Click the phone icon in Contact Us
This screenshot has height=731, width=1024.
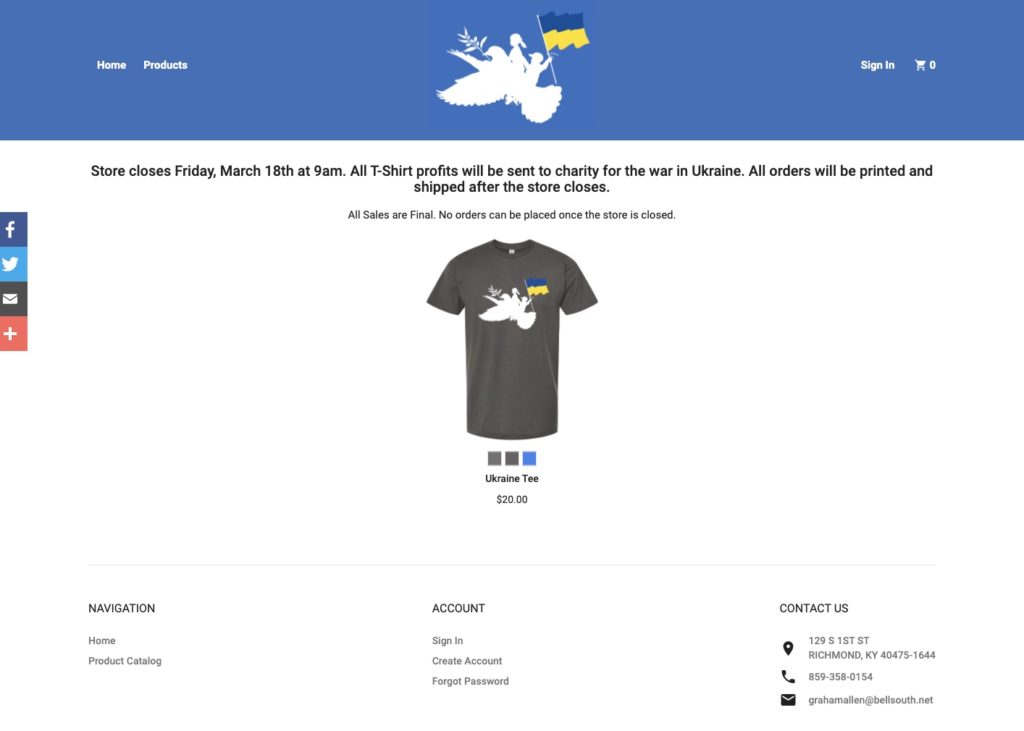click(788, 677)
